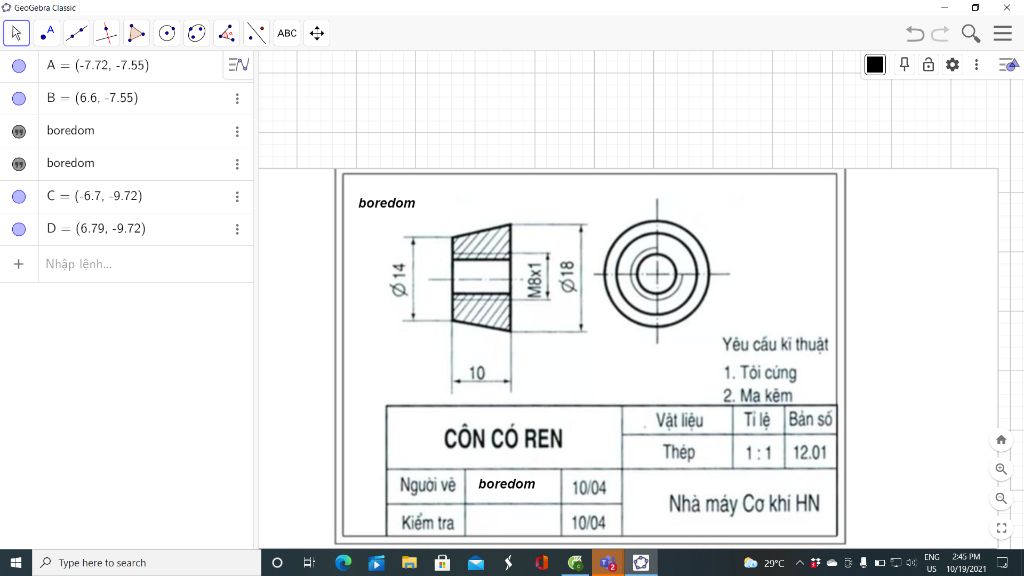The image size is (1024, 576).
Task: Enter fullscreen graphics view
Action: point(1000,528)
